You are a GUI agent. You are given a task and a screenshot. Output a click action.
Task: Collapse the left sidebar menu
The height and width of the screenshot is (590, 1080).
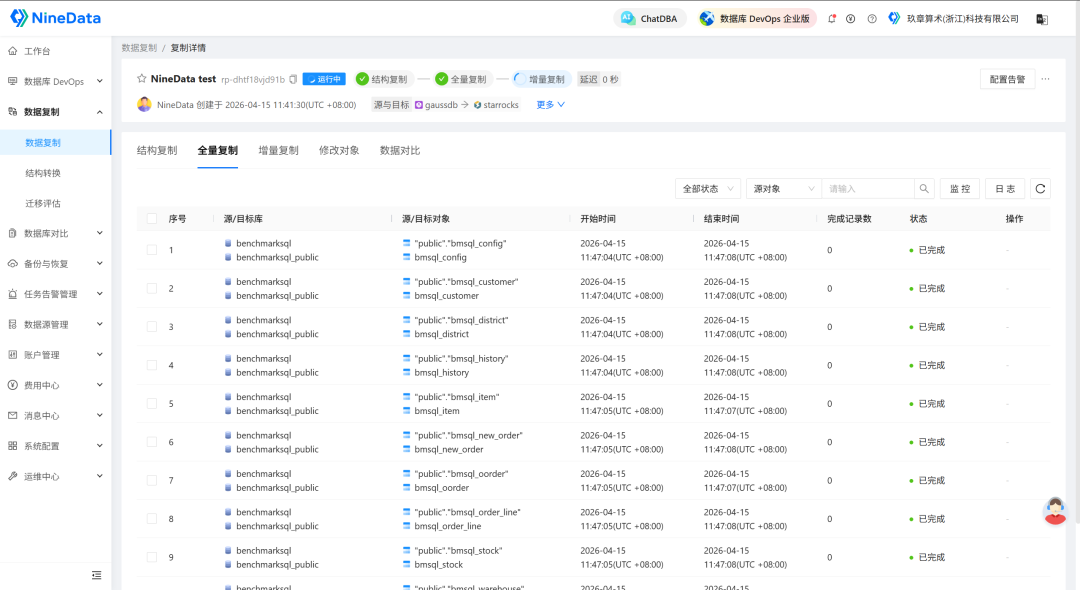click(96, 575)
